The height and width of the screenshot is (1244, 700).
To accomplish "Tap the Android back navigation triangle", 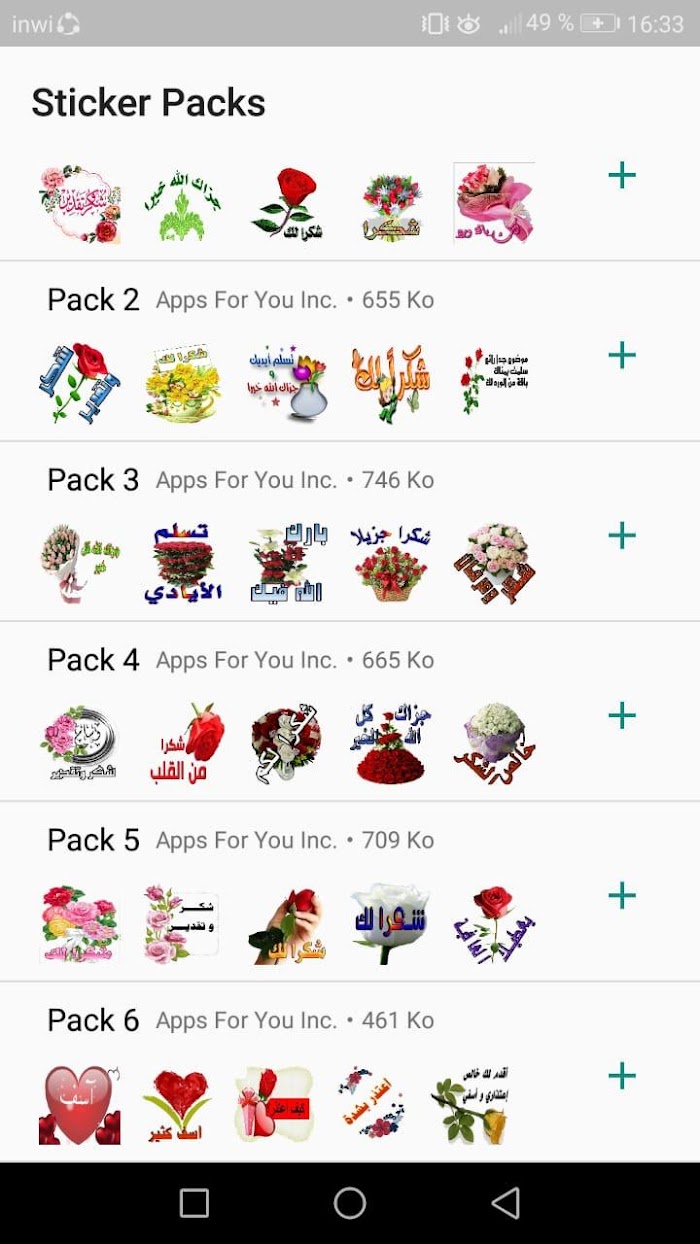I will click(507, 1203).
